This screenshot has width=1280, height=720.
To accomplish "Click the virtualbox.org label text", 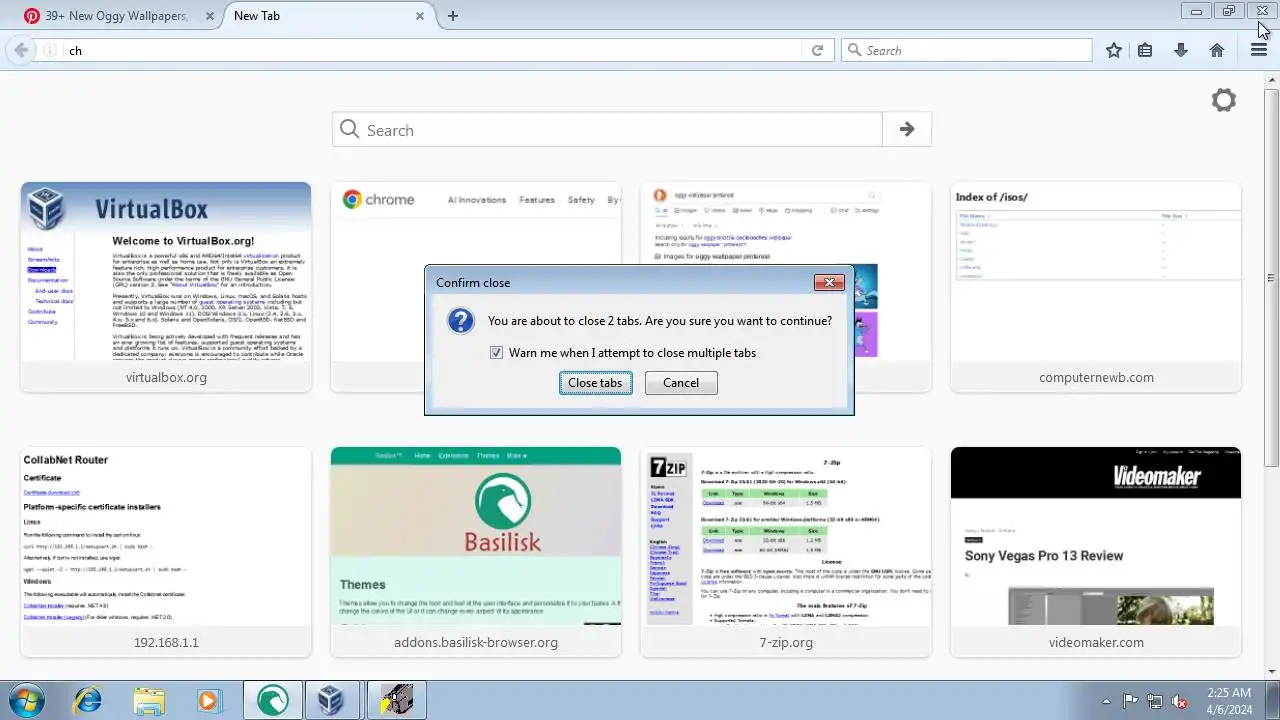I will pyautogui.click(x=166, y=378).
